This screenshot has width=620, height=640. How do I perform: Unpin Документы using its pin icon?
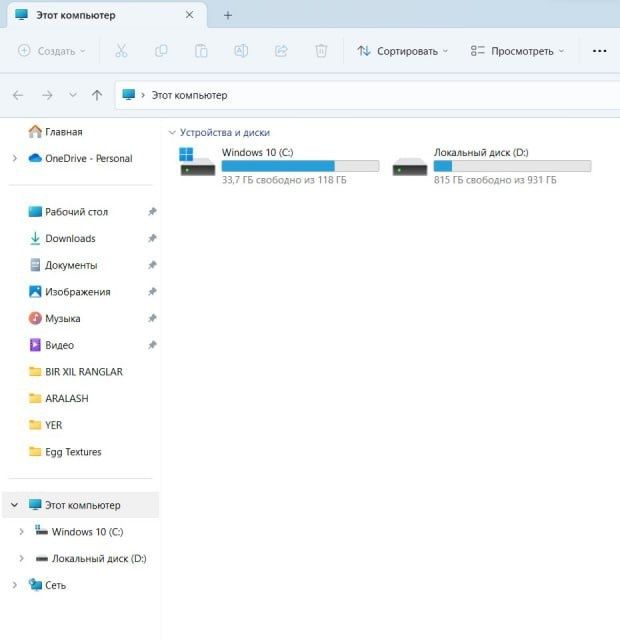coord(152,265)
